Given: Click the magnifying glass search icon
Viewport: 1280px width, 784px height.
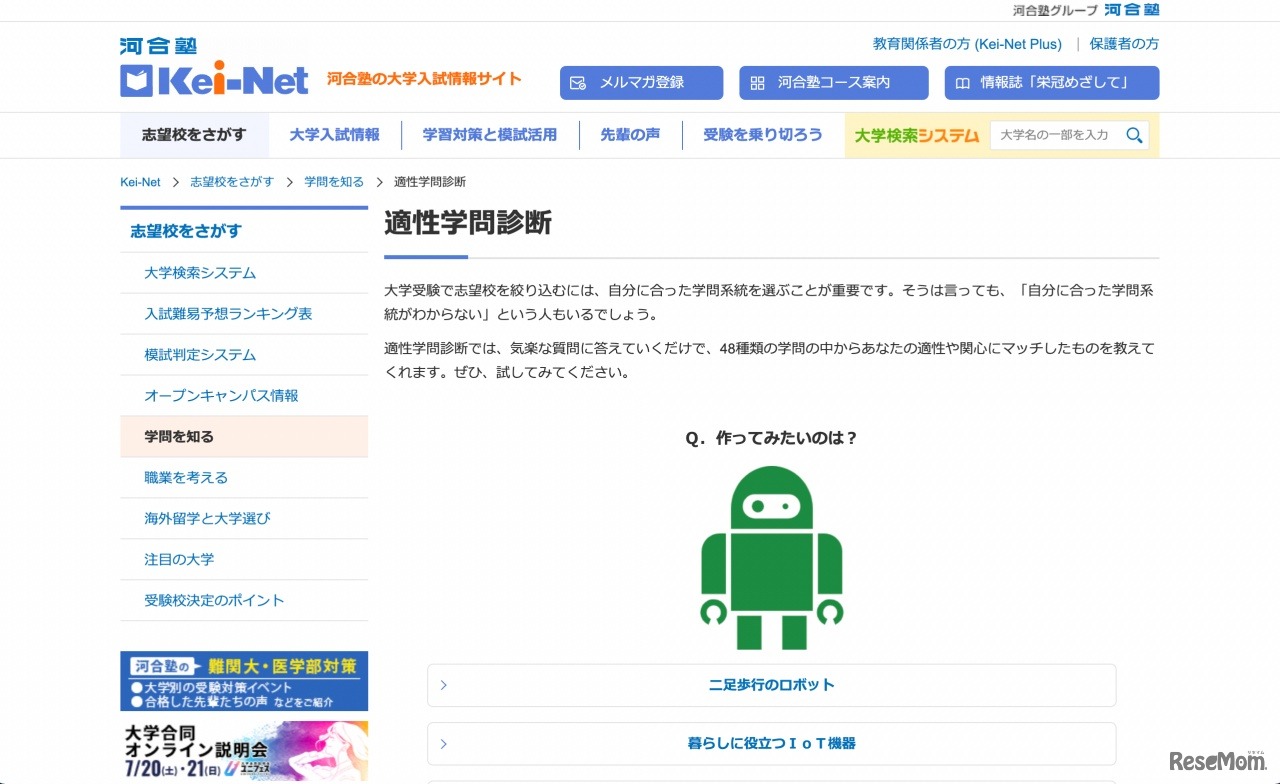Looking at the screenshot, I should point(1134,135).
